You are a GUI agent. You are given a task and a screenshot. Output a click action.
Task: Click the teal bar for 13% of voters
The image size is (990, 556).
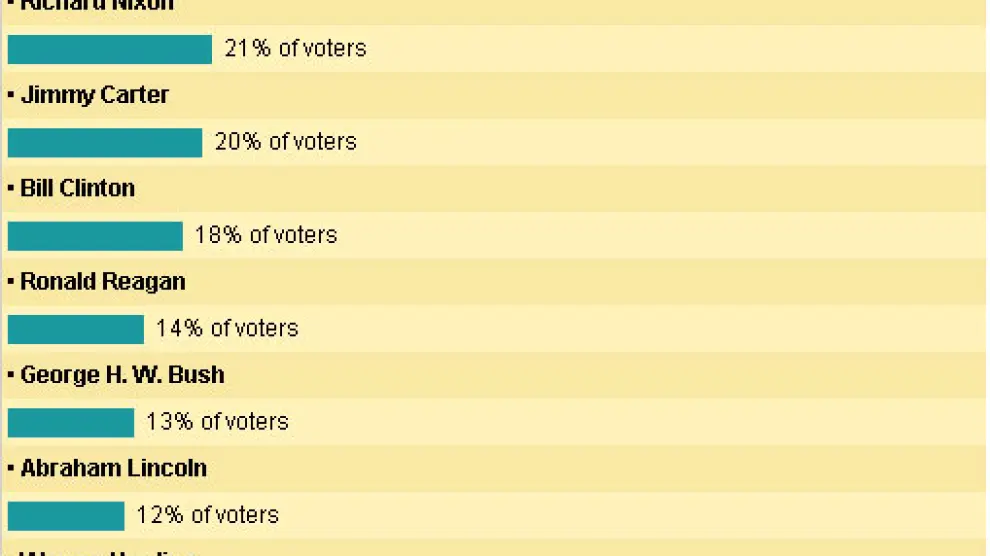70,423
